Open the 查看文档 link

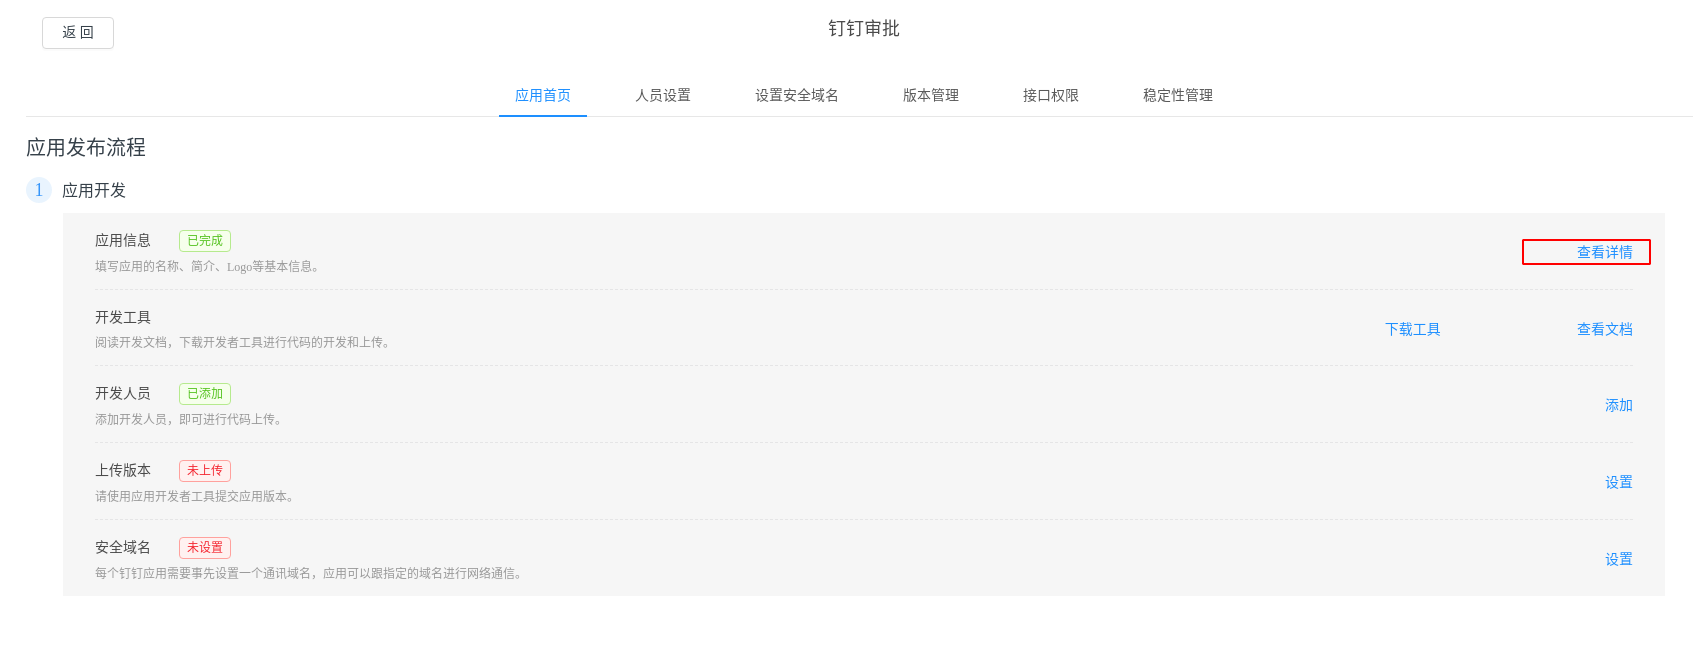[x=1604, y=329]
